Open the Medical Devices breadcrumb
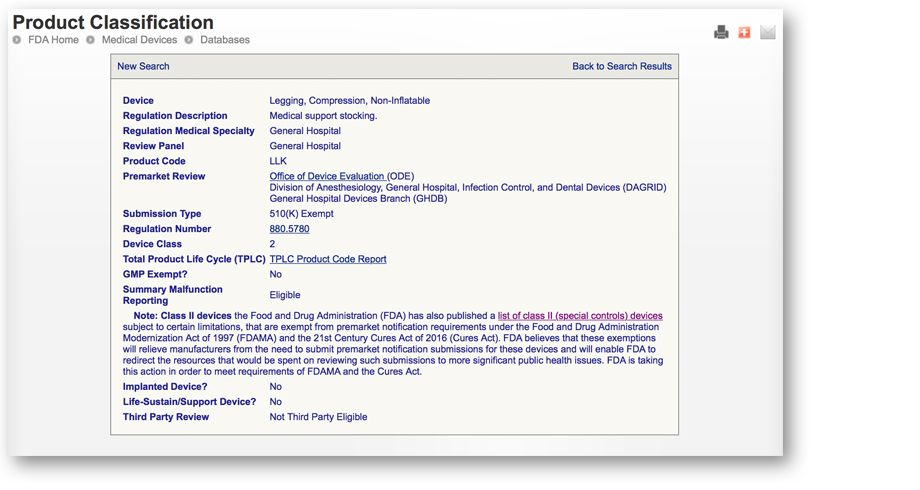Viewport: 920px width, 490px height. point(139,40)
